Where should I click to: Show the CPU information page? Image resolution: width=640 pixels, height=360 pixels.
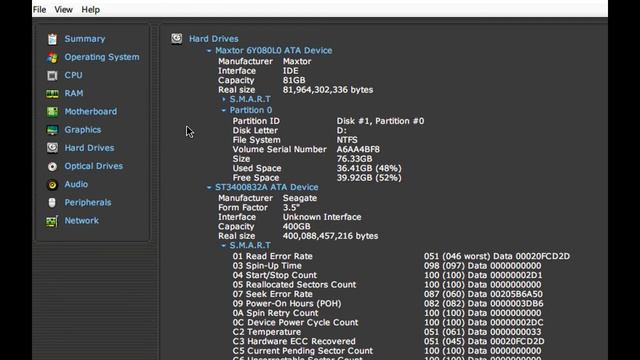[x=73, y=75]
